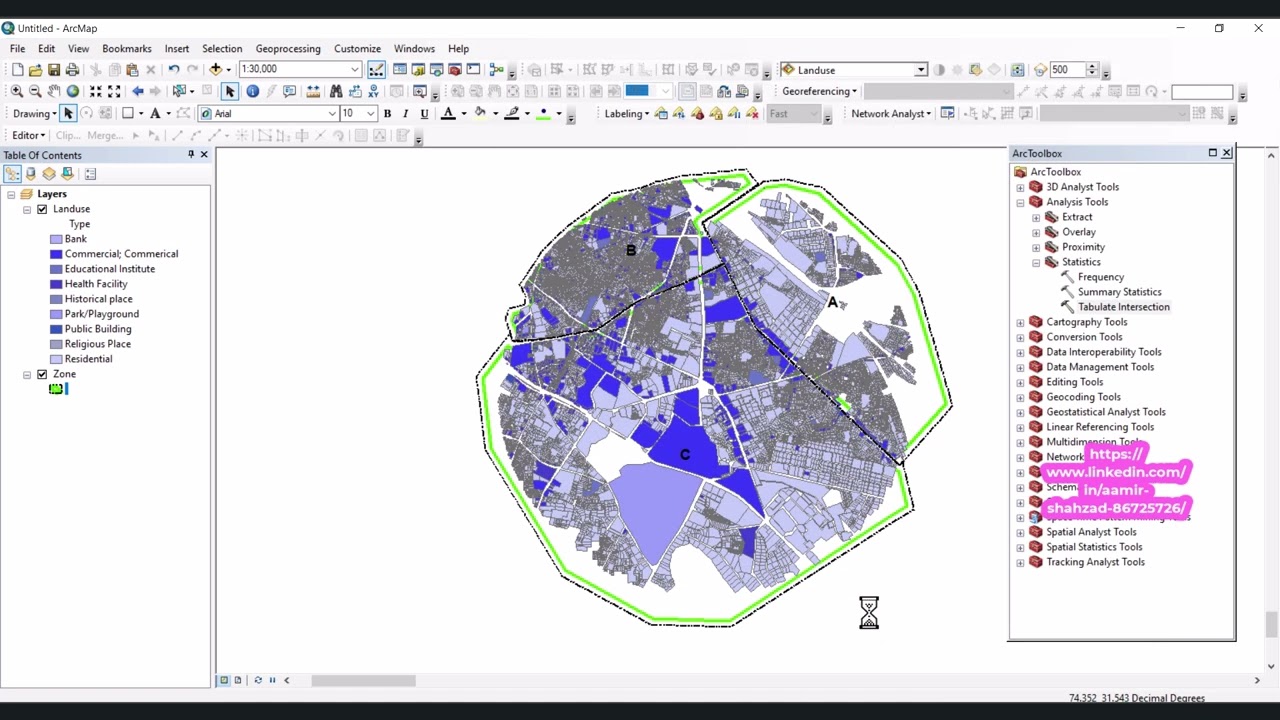Expand the Proximity toolset
The image size is (1280, 720).
(1036, 247)
